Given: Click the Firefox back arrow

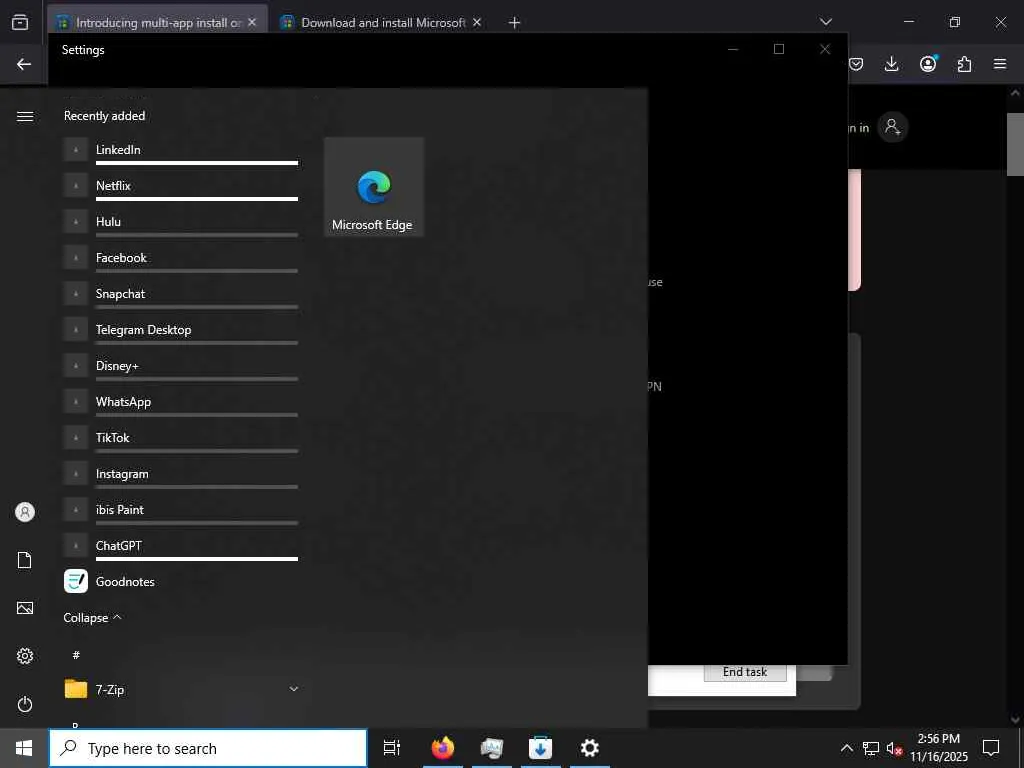Looking at the screenshot, I should 24,64.
